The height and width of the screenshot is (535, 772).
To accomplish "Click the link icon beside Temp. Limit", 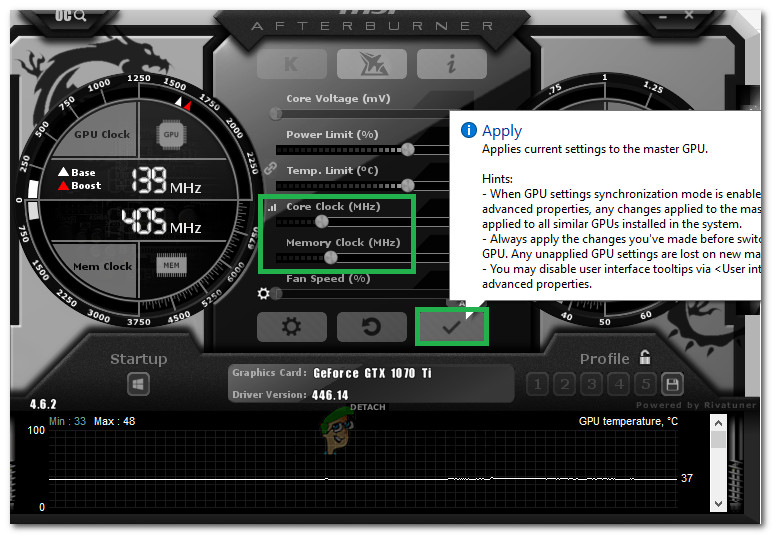I will (270, 169).
